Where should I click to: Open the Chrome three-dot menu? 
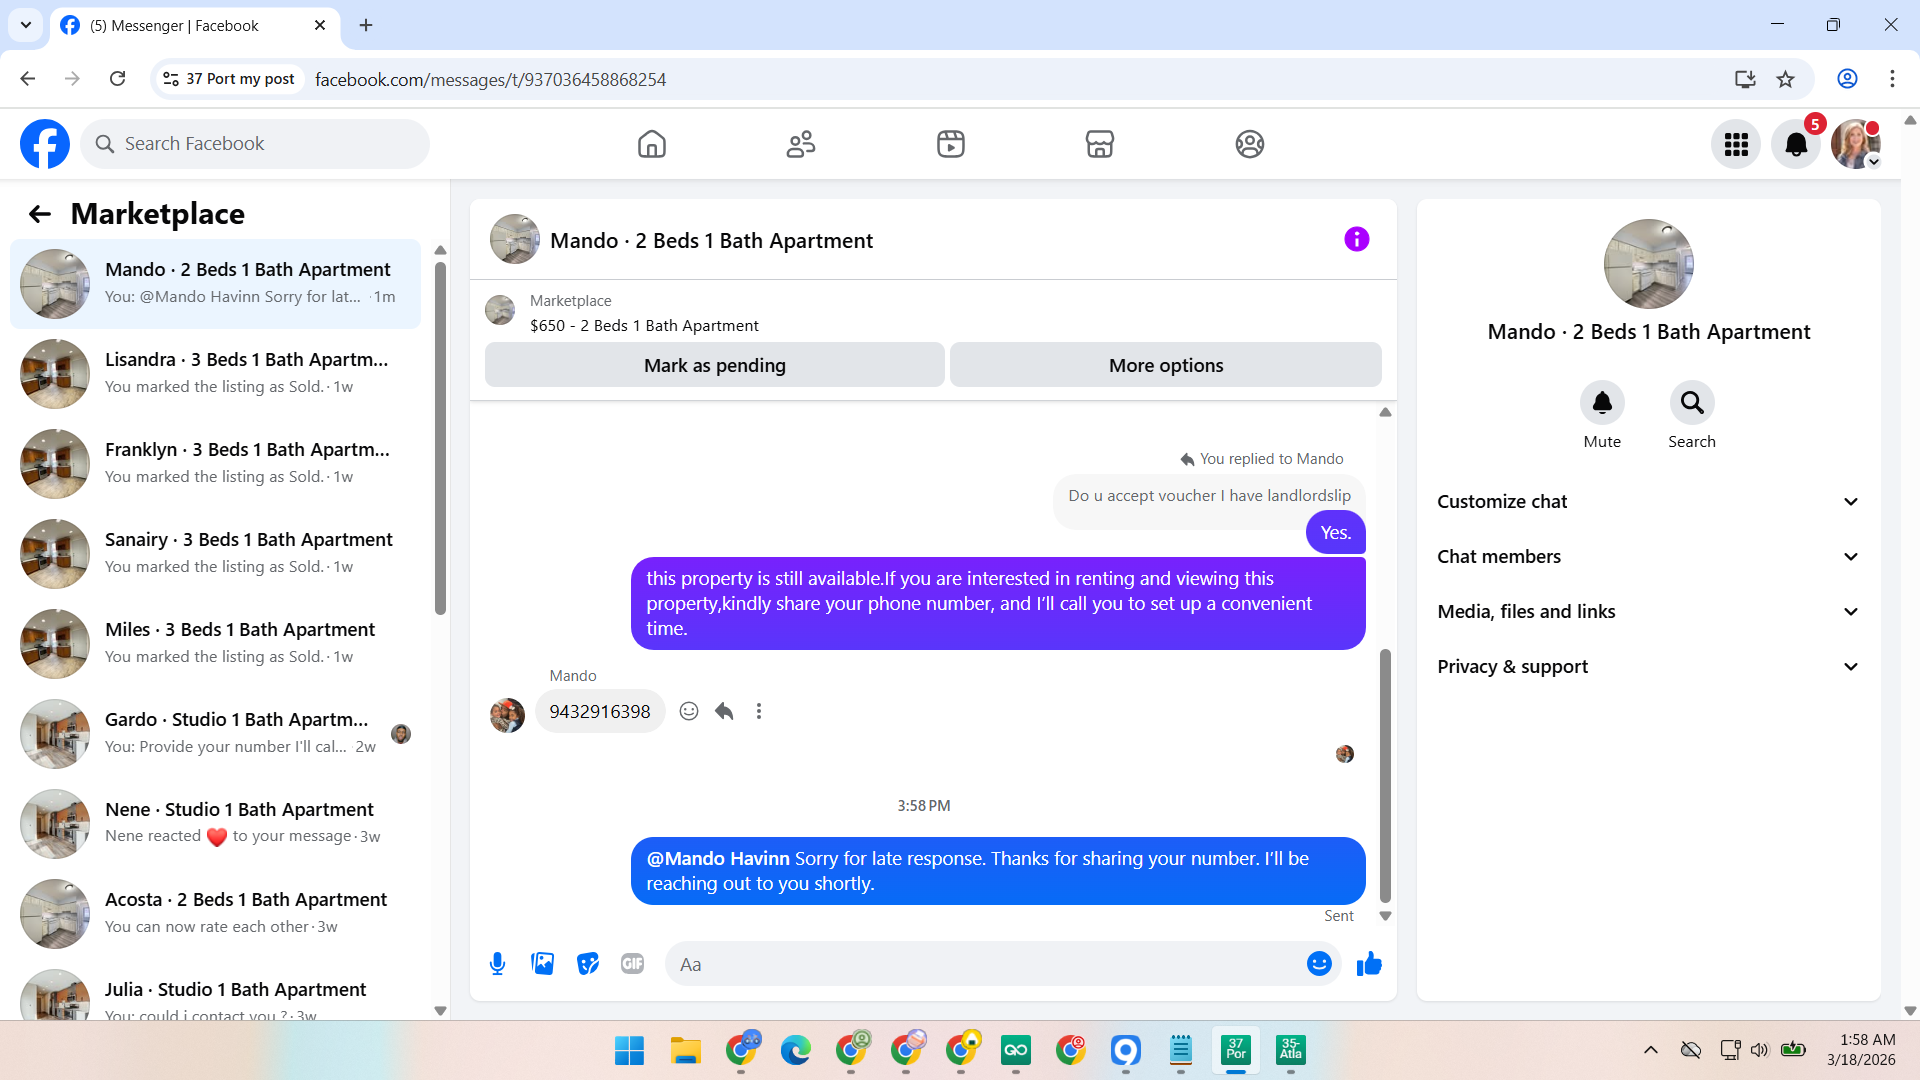pos(1892,79)
